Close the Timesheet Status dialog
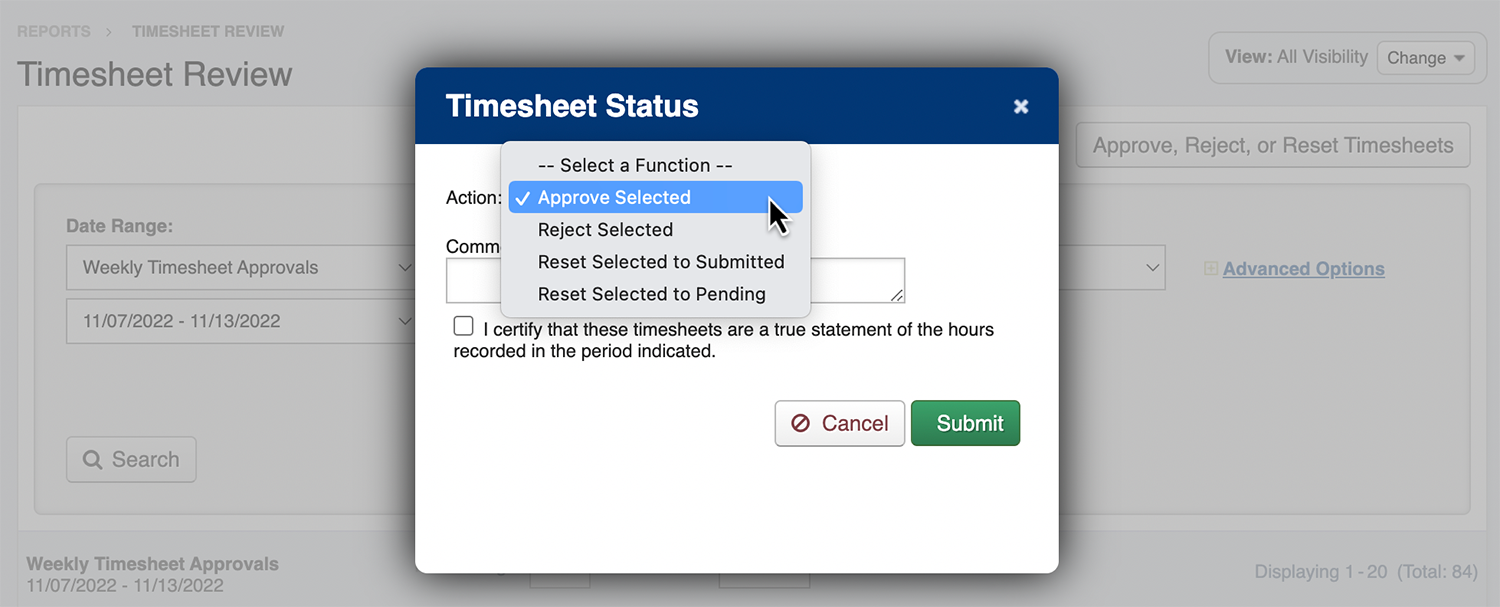The image size is (1500, 607). [1020, 106]
